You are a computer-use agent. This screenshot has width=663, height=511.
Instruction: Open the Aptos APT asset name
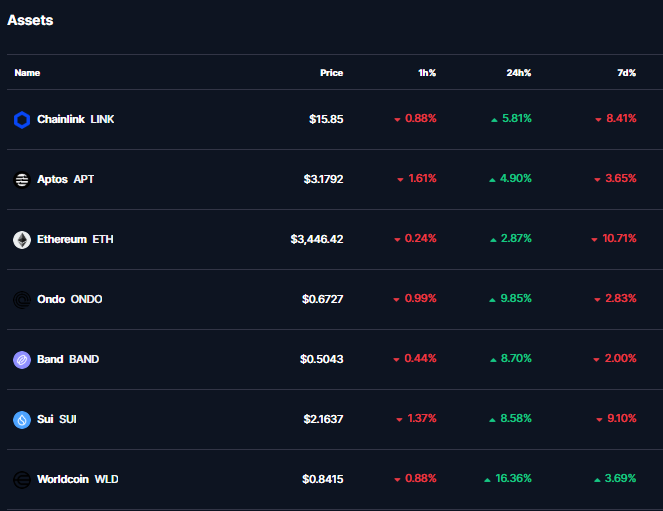pyautogui.click(x=66, y=179)
